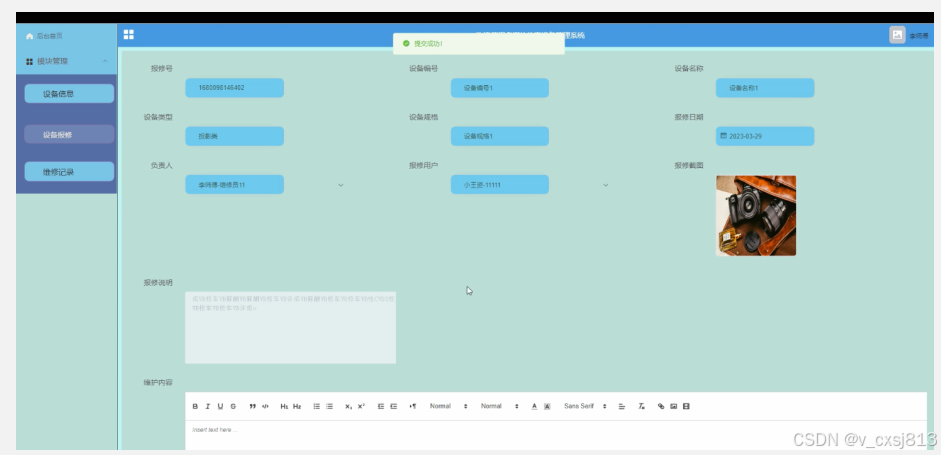Insert a blockquote in editor
Screen dimensions: 941x455
tap(253, 406)
